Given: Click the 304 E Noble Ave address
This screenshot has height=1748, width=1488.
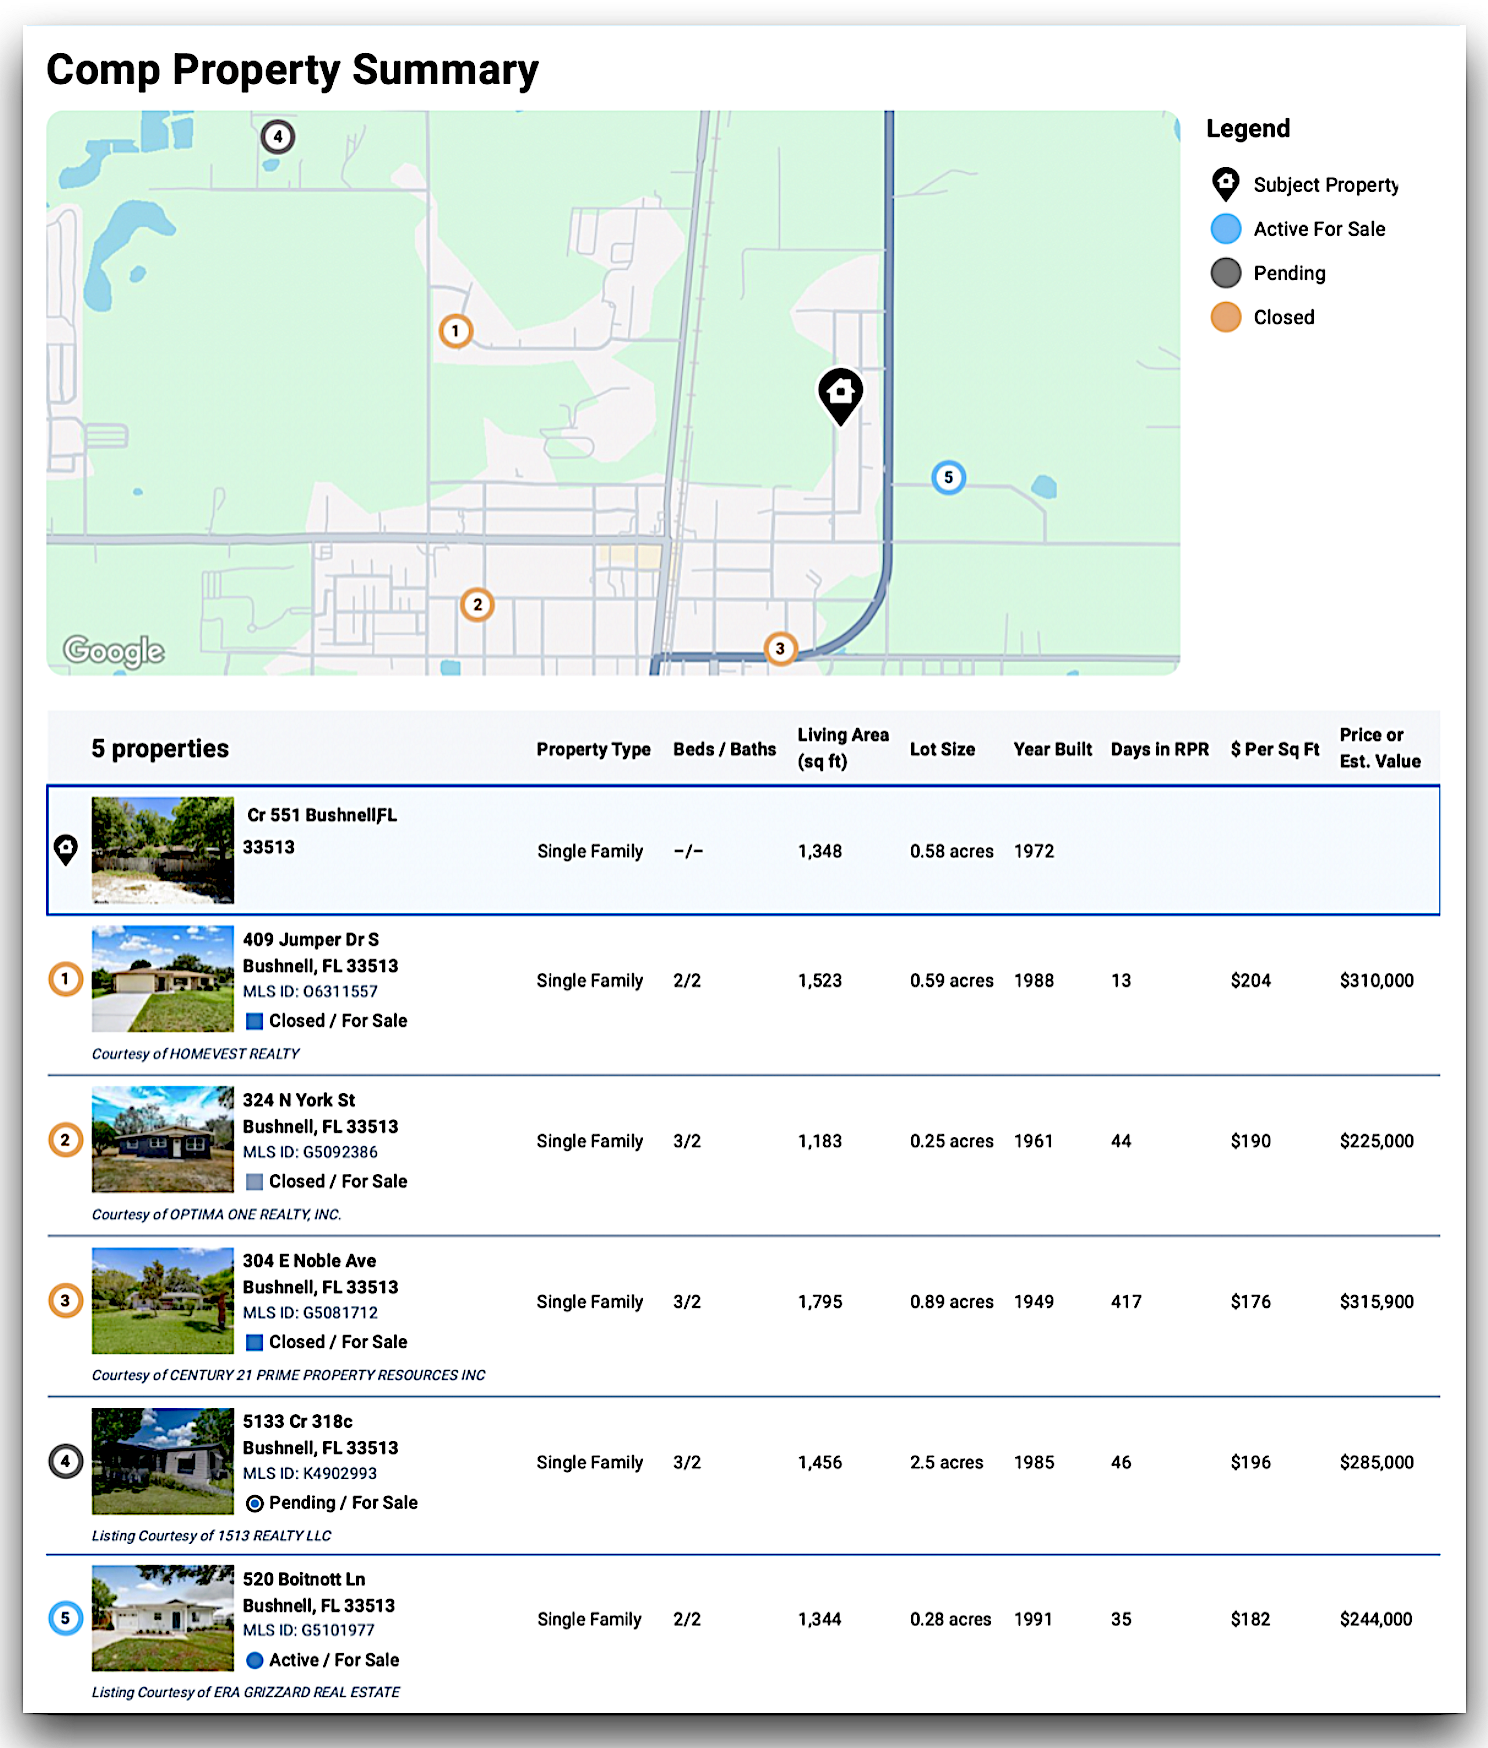Looking at the screenshot, I should coord(310,1261).
